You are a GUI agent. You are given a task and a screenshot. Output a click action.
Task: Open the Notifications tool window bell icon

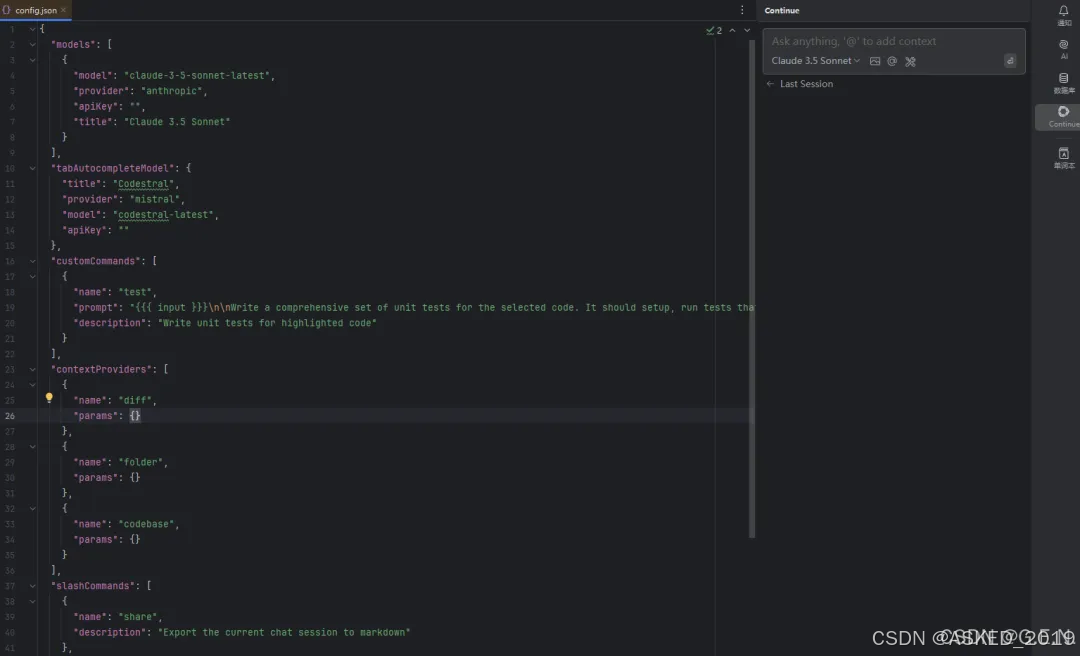[1063, 11]
